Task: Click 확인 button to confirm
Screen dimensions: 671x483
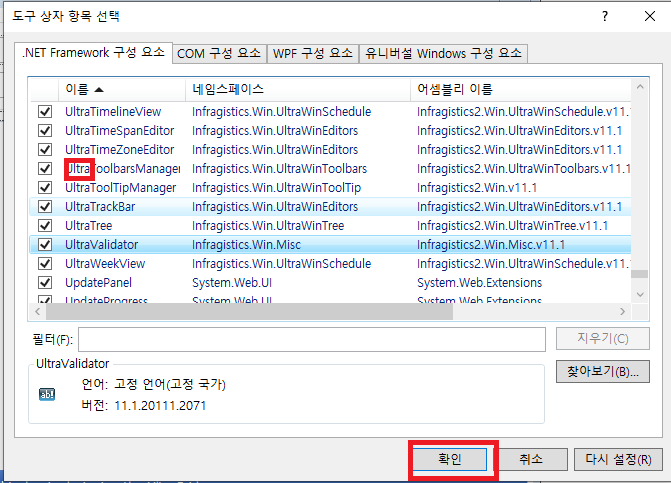Action: tap(449, 459)
